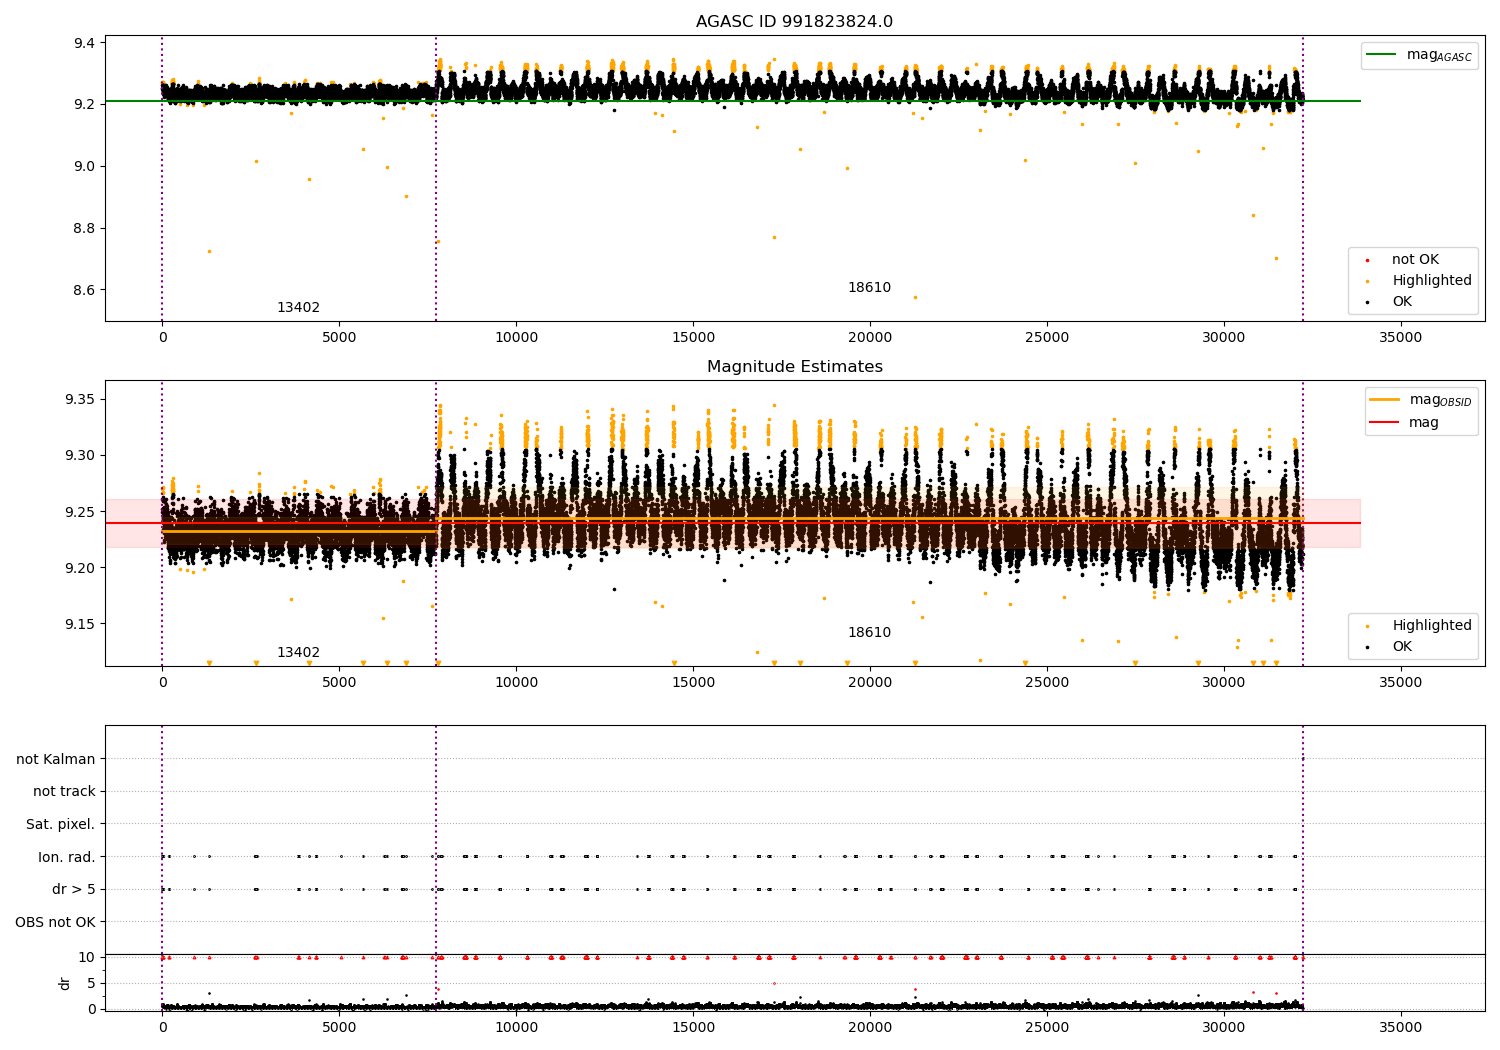Click x-tick '15000' under bottom plot

tap(693, 1028)
